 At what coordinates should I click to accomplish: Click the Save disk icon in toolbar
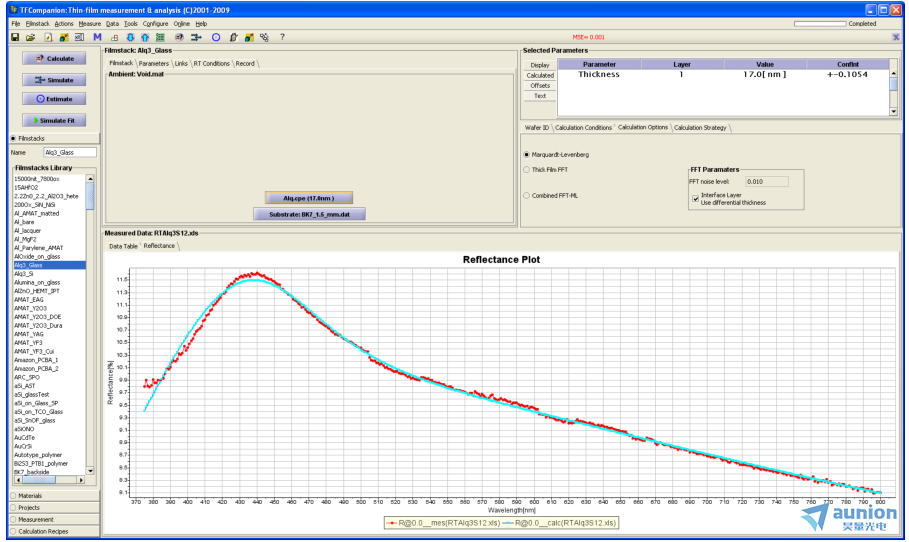pos(15,37)
